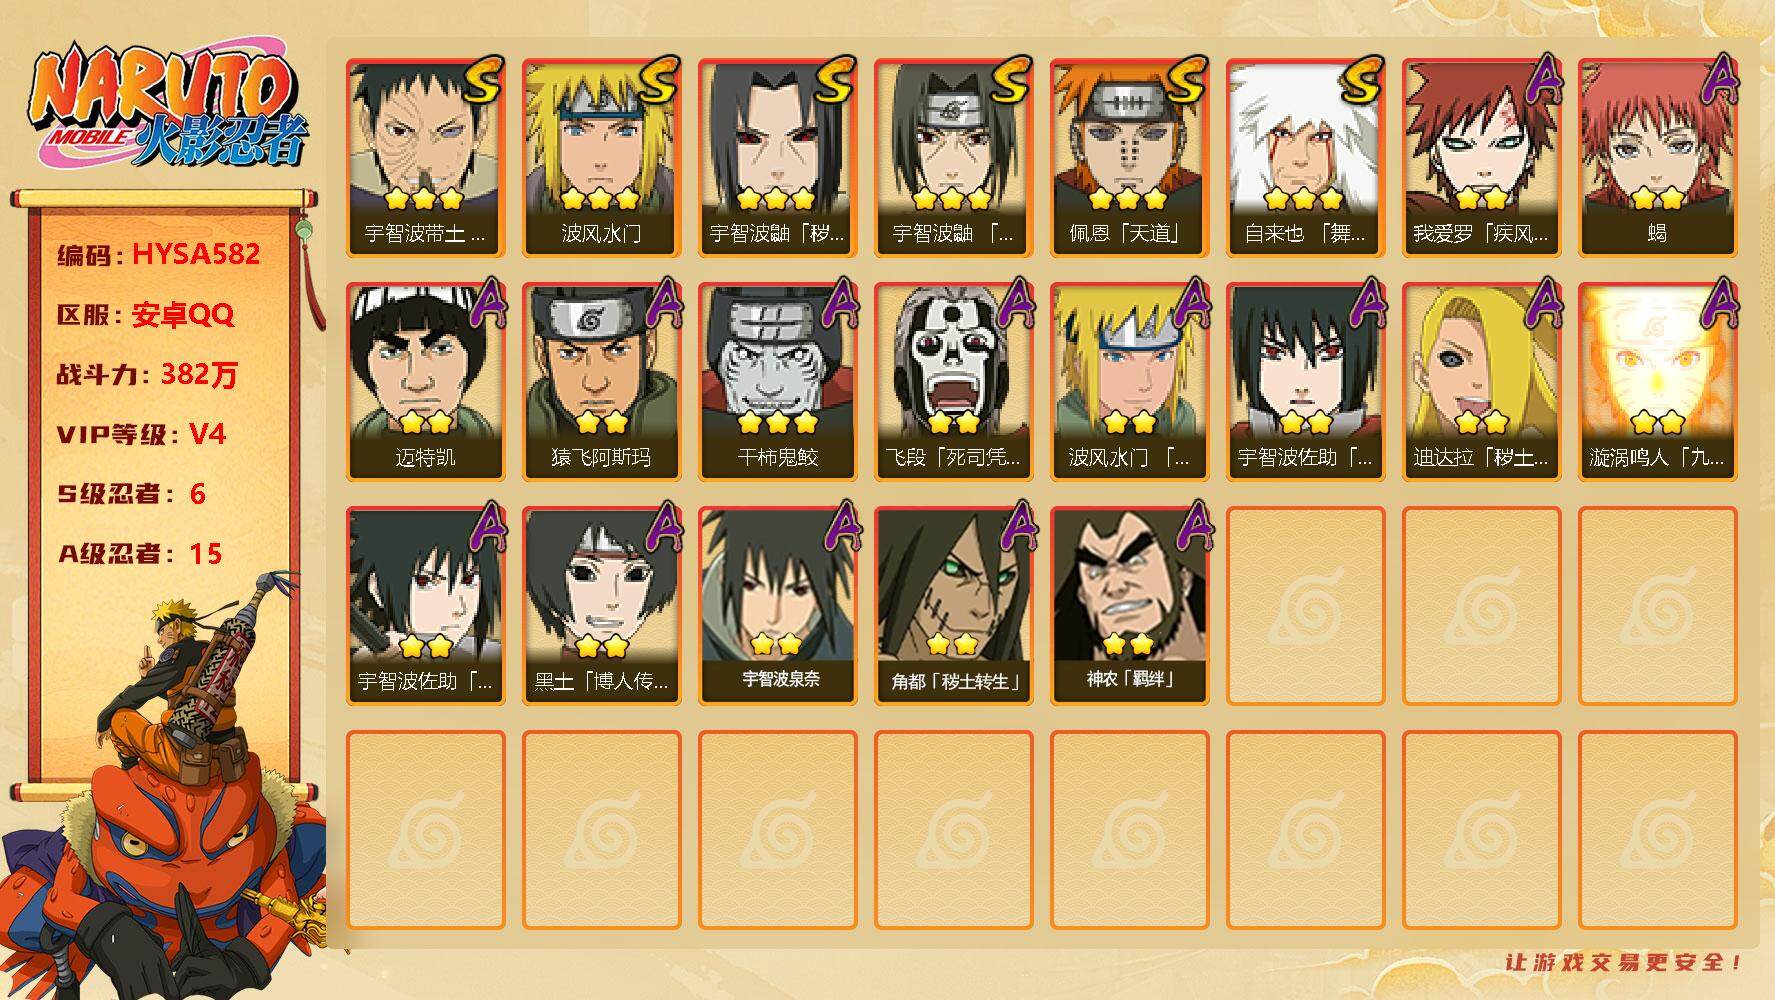Choose the 猿飞阿斯玛 ninja card
Image resolution: width=1775 pixels, height=1000 pixels.
tap(601, 381)
